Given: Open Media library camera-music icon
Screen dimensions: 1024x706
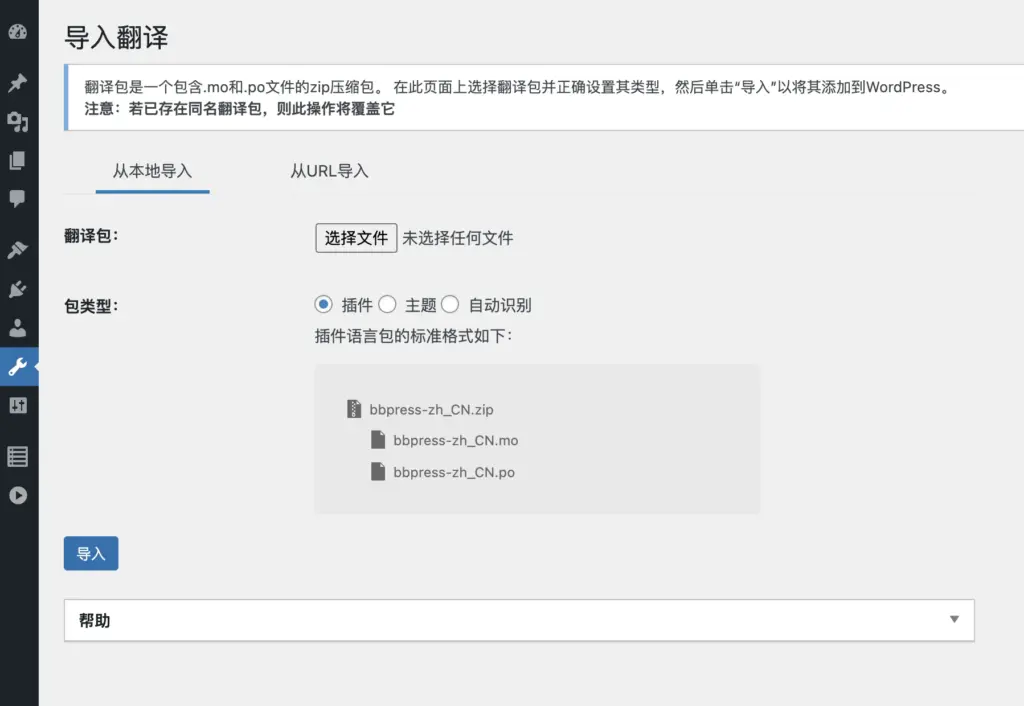Looking at the screenshot, I should [17, 122].
